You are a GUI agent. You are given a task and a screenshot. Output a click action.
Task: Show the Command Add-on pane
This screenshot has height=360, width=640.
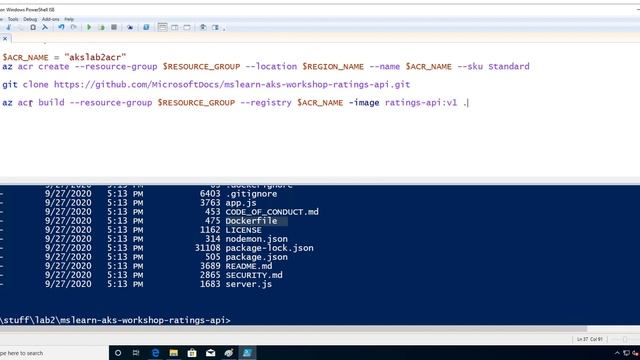(215, 27)
